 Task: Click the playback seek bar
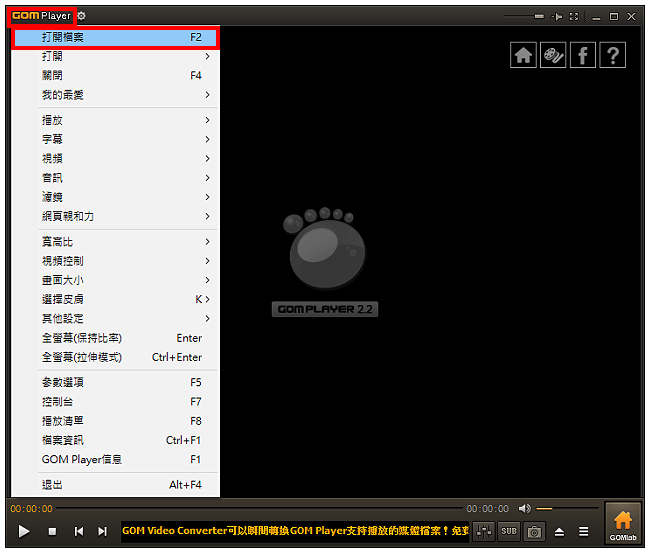pyautogui.click(x=259, y=509)
